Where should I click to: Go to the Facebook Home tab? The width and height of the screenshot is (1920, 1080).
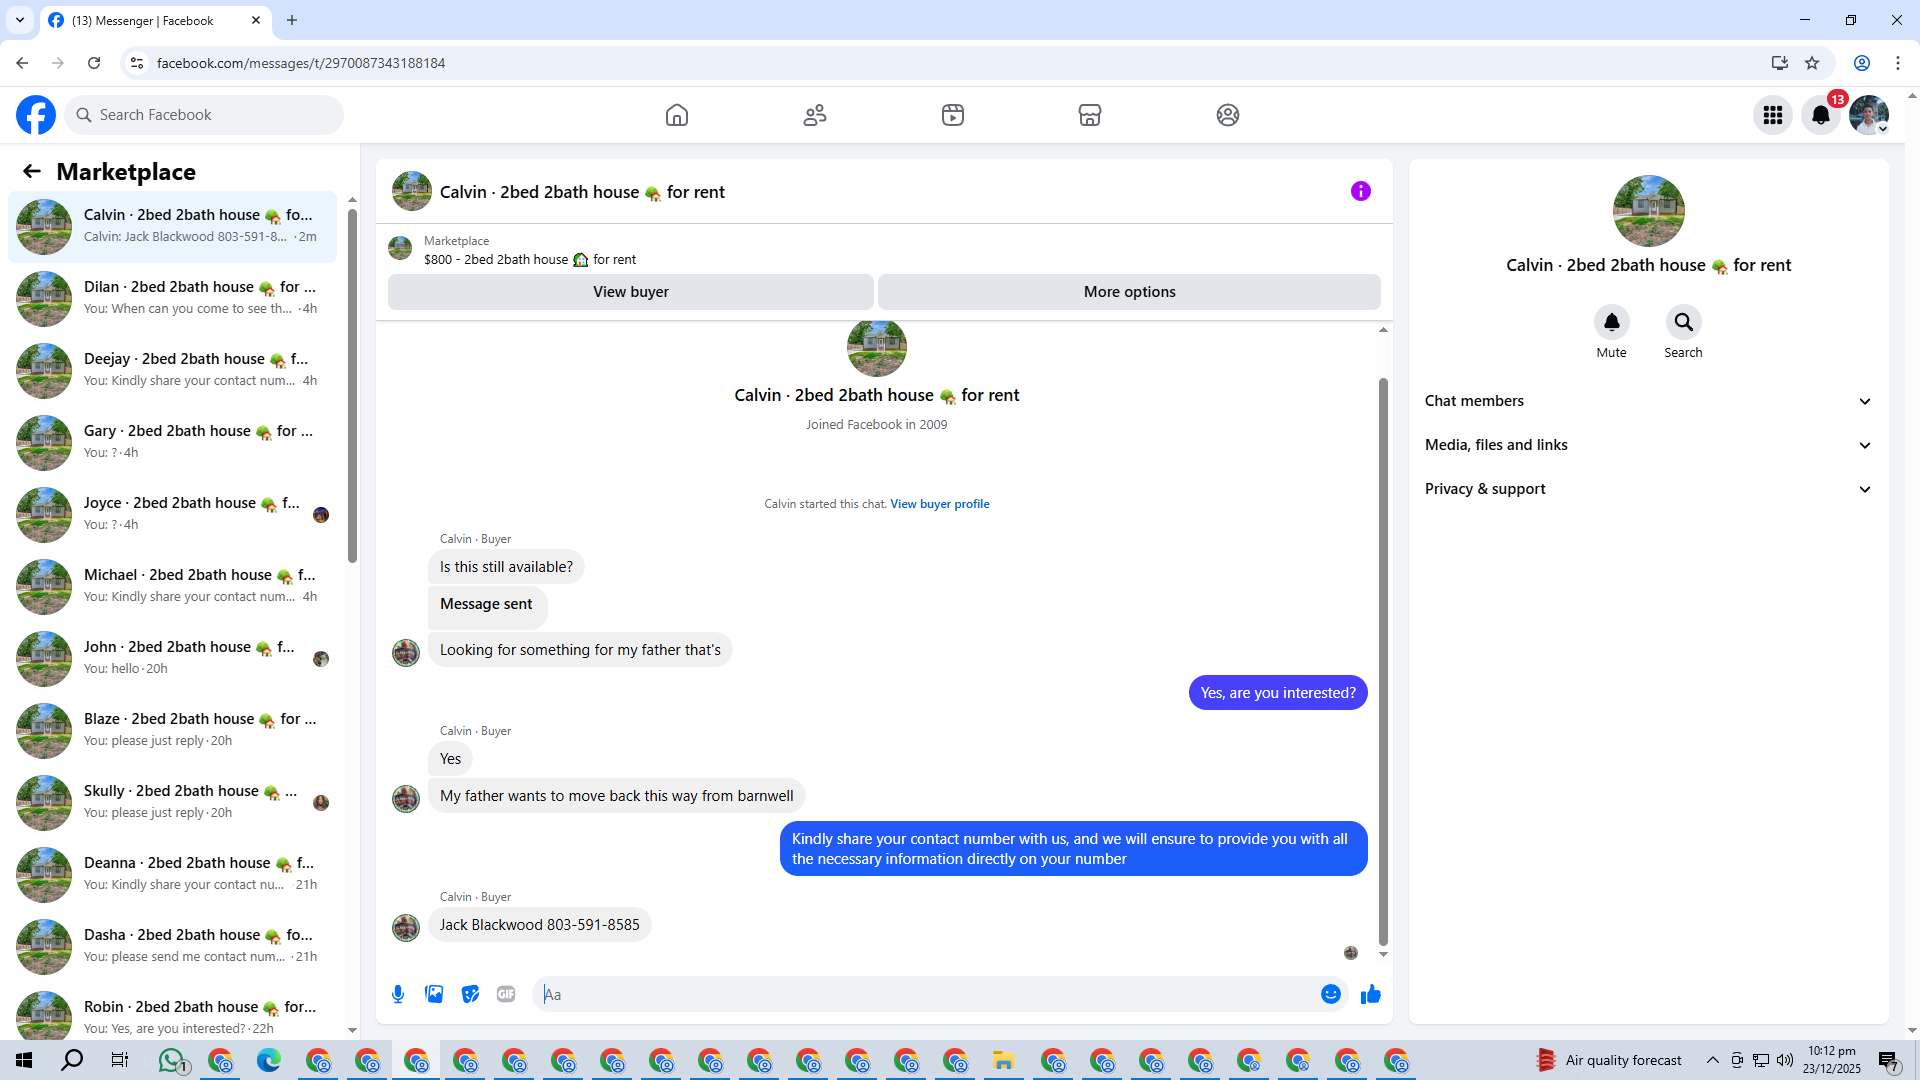(x=677, y=115)
